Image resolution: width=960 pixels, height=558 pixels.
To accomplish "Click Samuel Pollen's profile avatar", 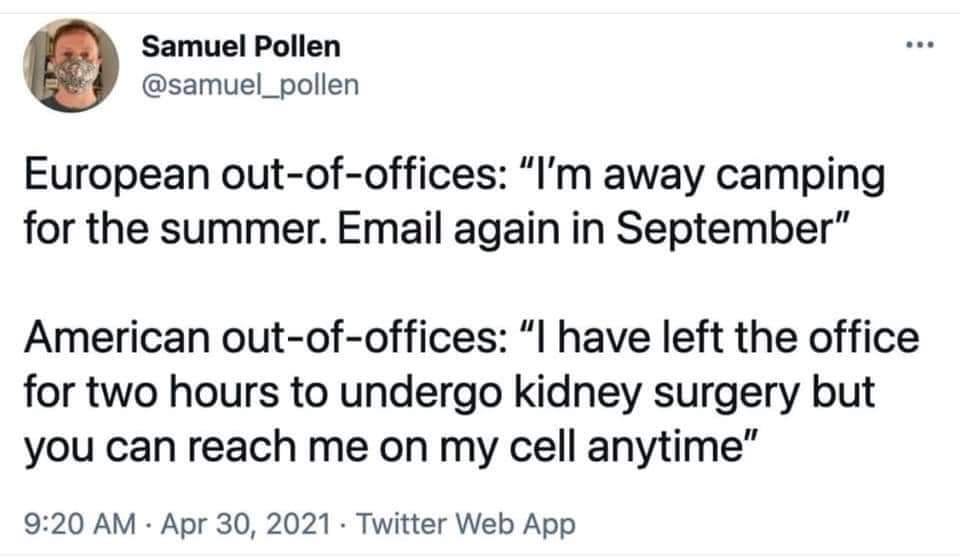I will [70, 65].
